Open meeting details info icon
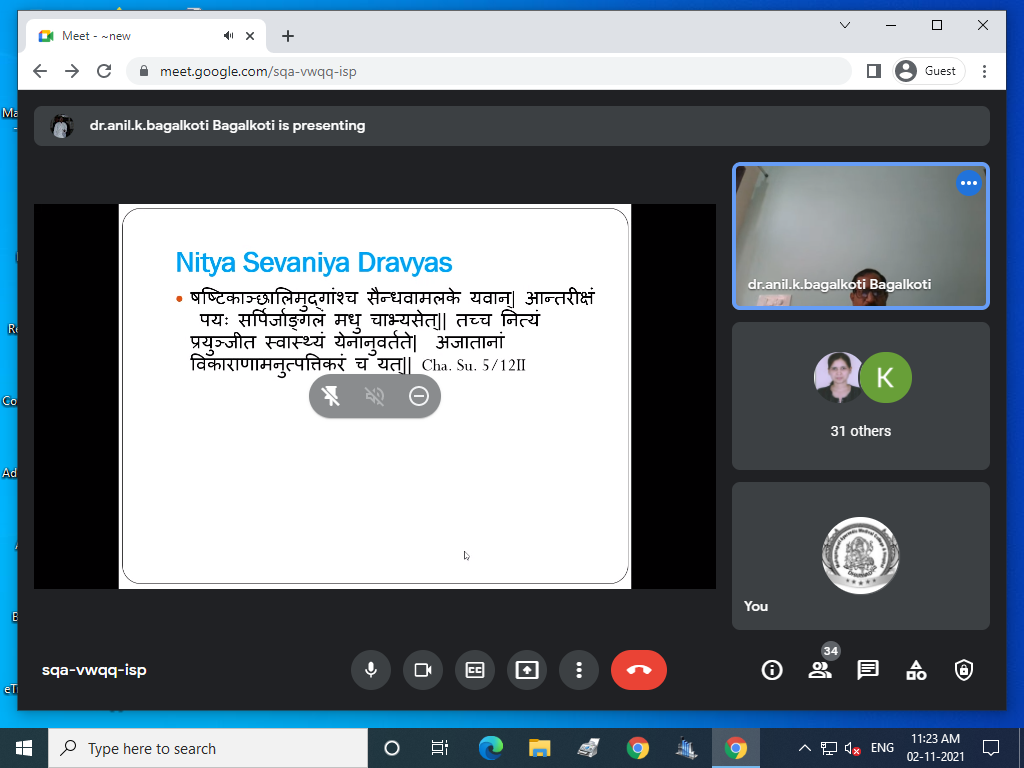 (772, 670)
